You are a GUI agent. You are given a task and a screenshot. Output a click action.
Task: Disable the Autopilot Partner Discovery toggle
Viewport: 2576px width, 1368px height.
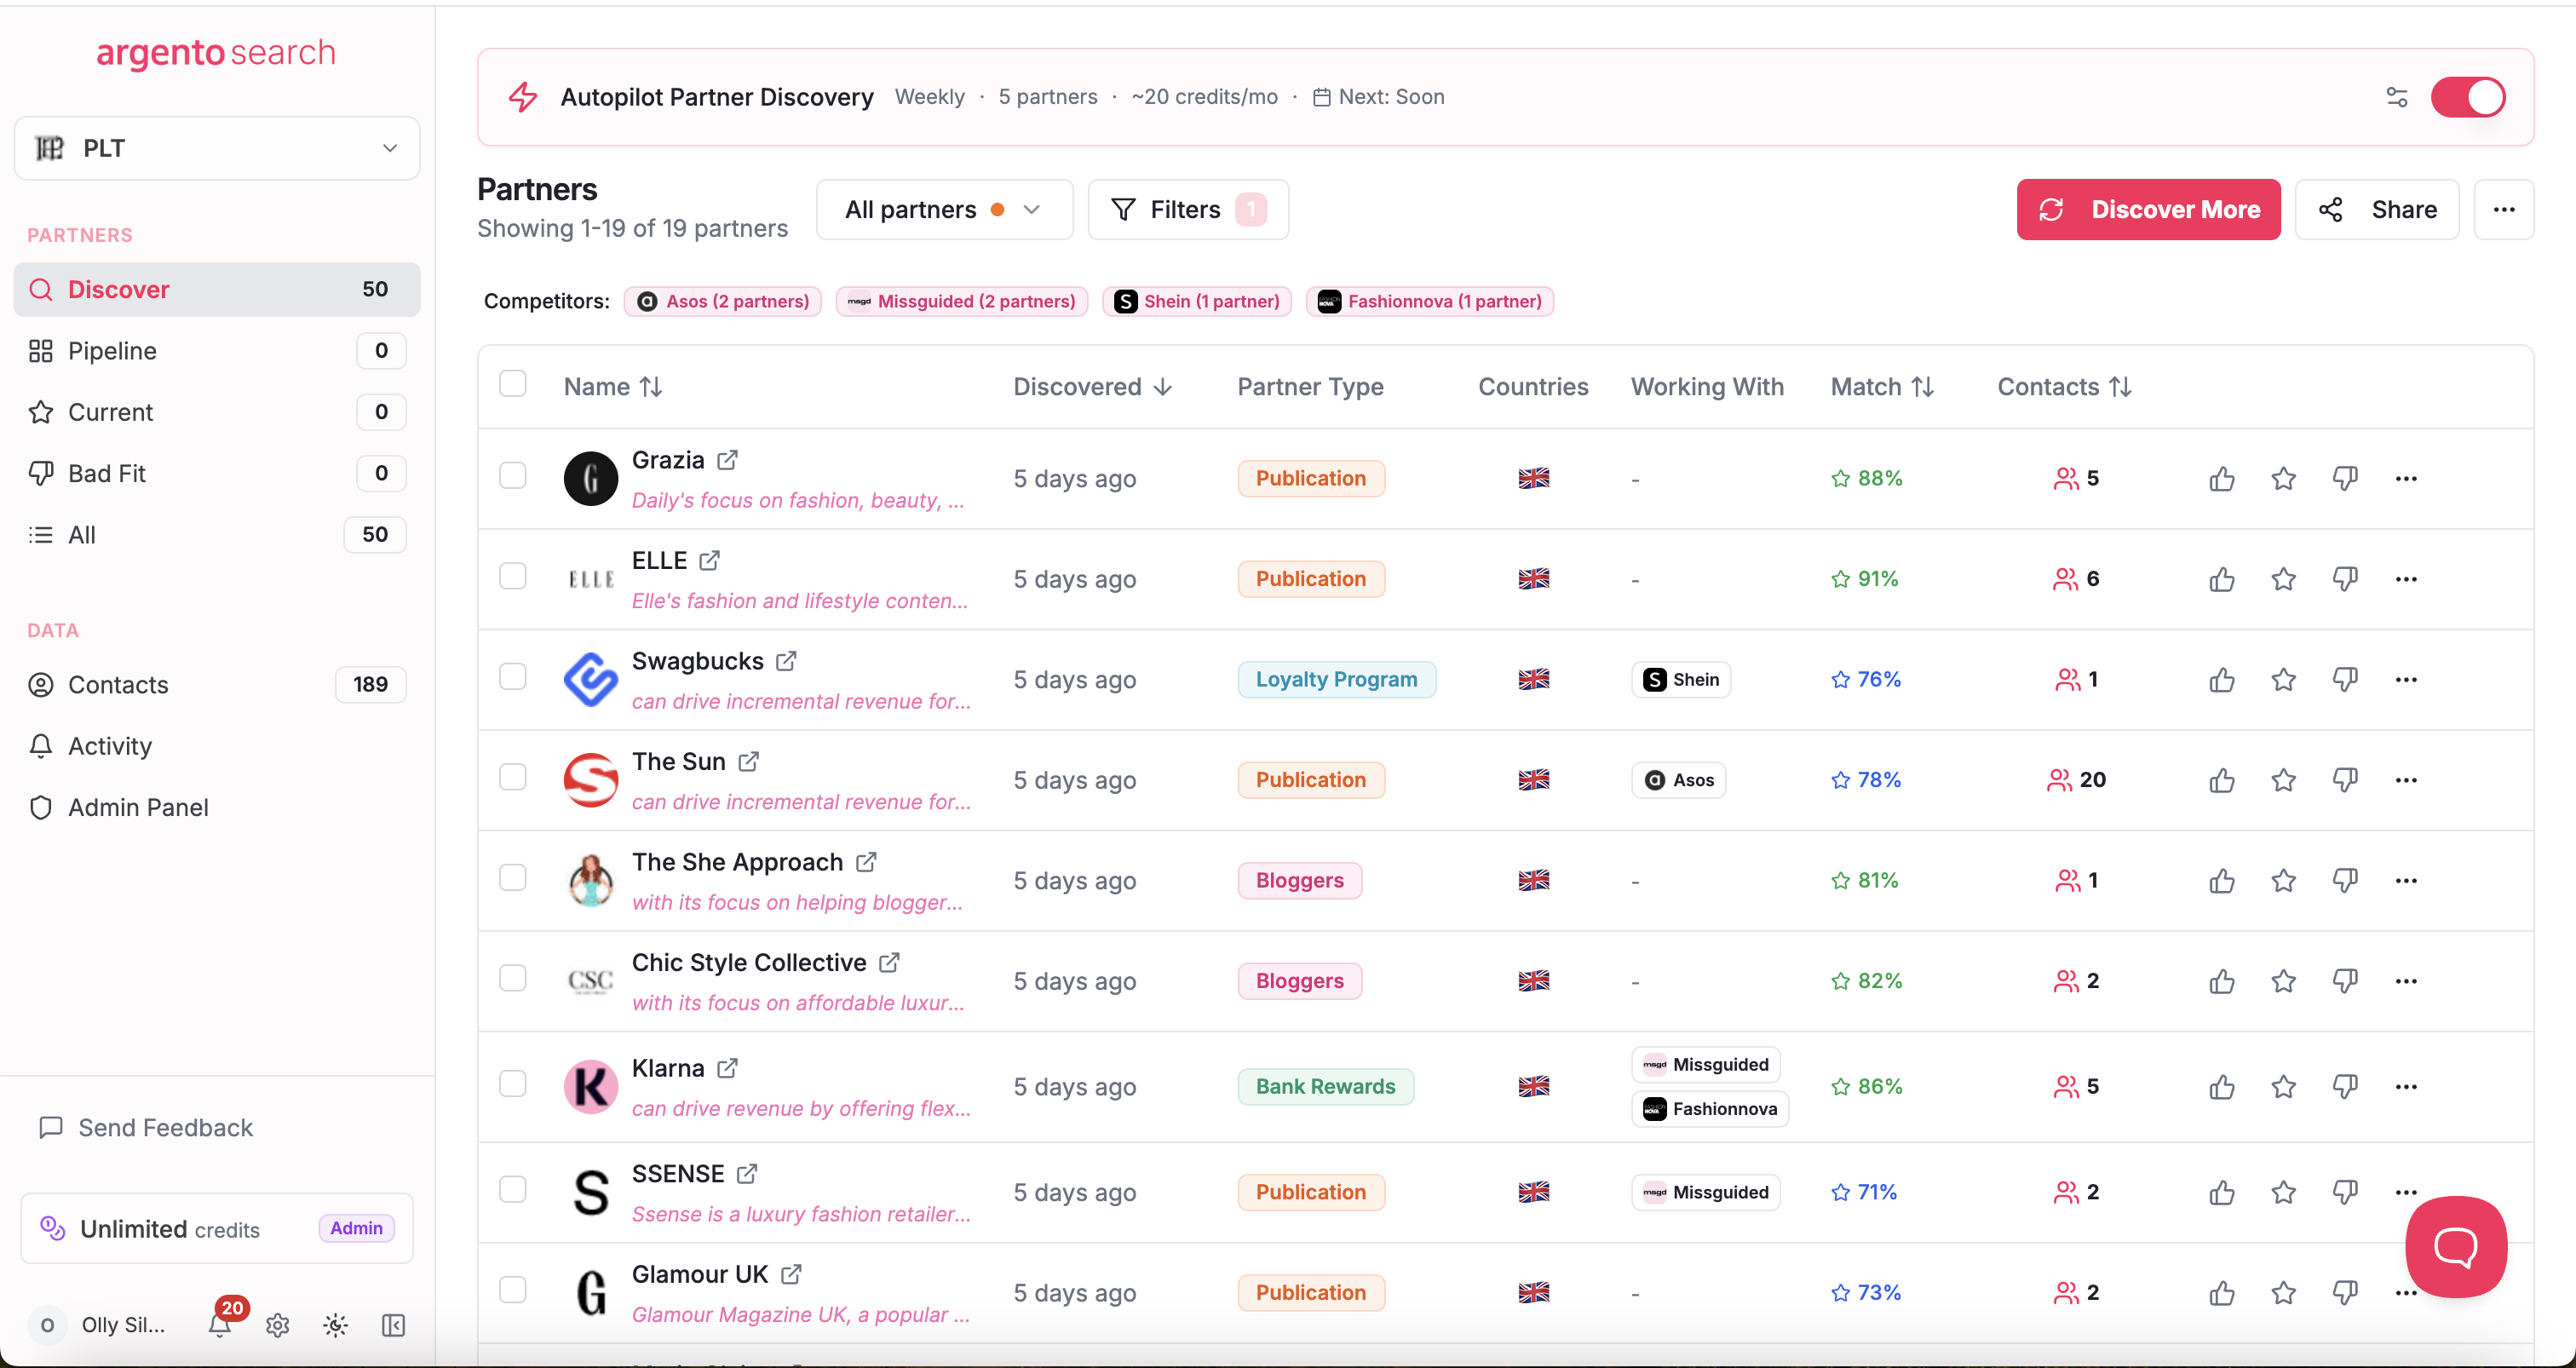pyautogui.click(x=2468, y=96)
